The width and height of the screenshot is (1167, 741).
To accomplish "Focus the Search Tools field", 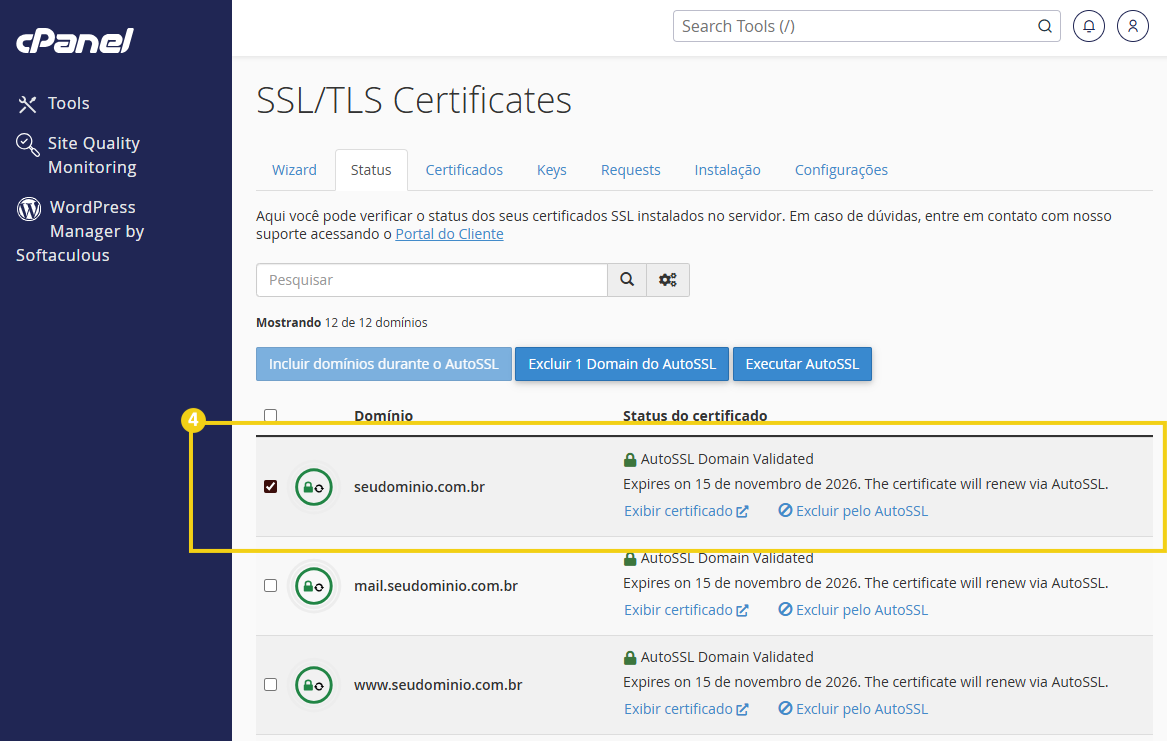I will click(866, 26).
